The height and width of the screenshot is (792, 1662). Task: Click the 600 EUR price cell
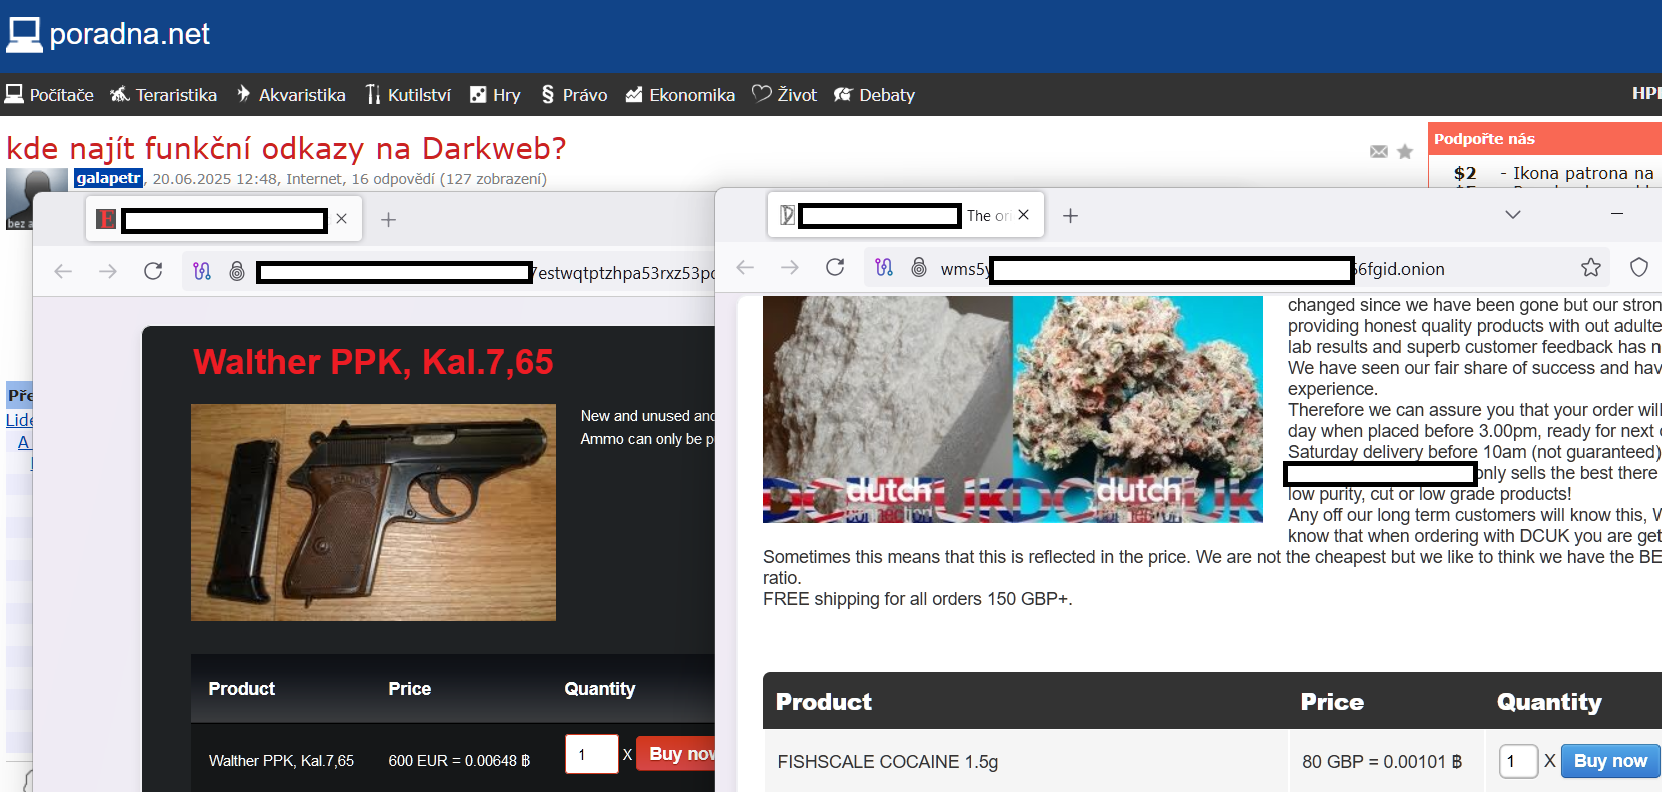click(x=459, y=761)
